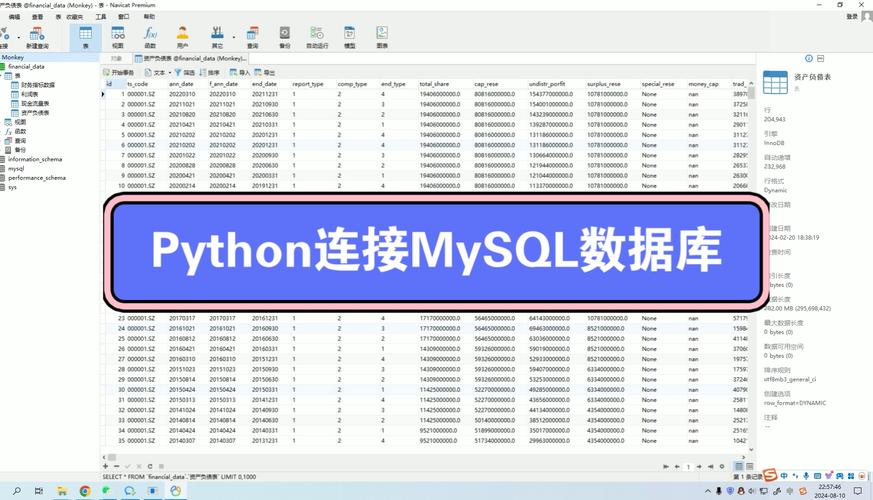Switch to the Objects (对象) tab
Viewport: 873px width, 500px height.
(x=116, y=58)
